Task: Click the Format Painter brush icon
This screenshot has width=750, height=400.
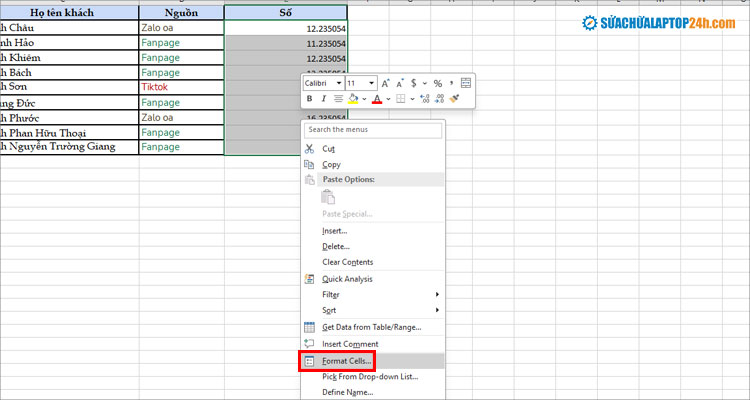Action: (454, 100)
